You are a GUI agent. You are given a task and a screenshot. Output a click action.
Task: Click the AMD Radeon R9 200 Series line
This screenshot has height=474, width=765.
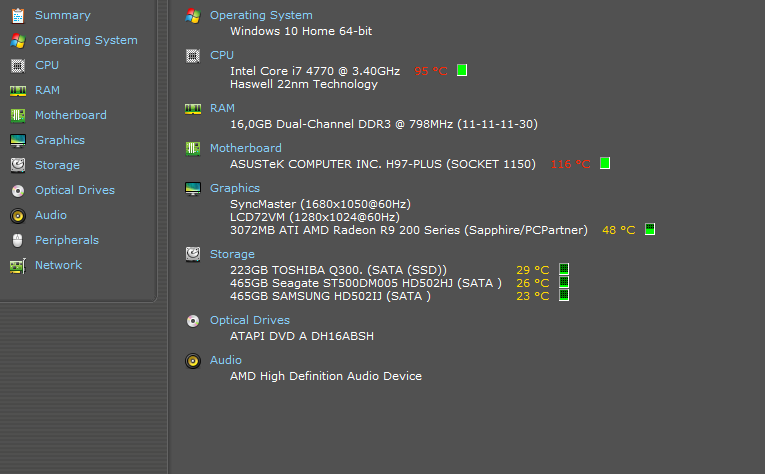click(409, 230)
